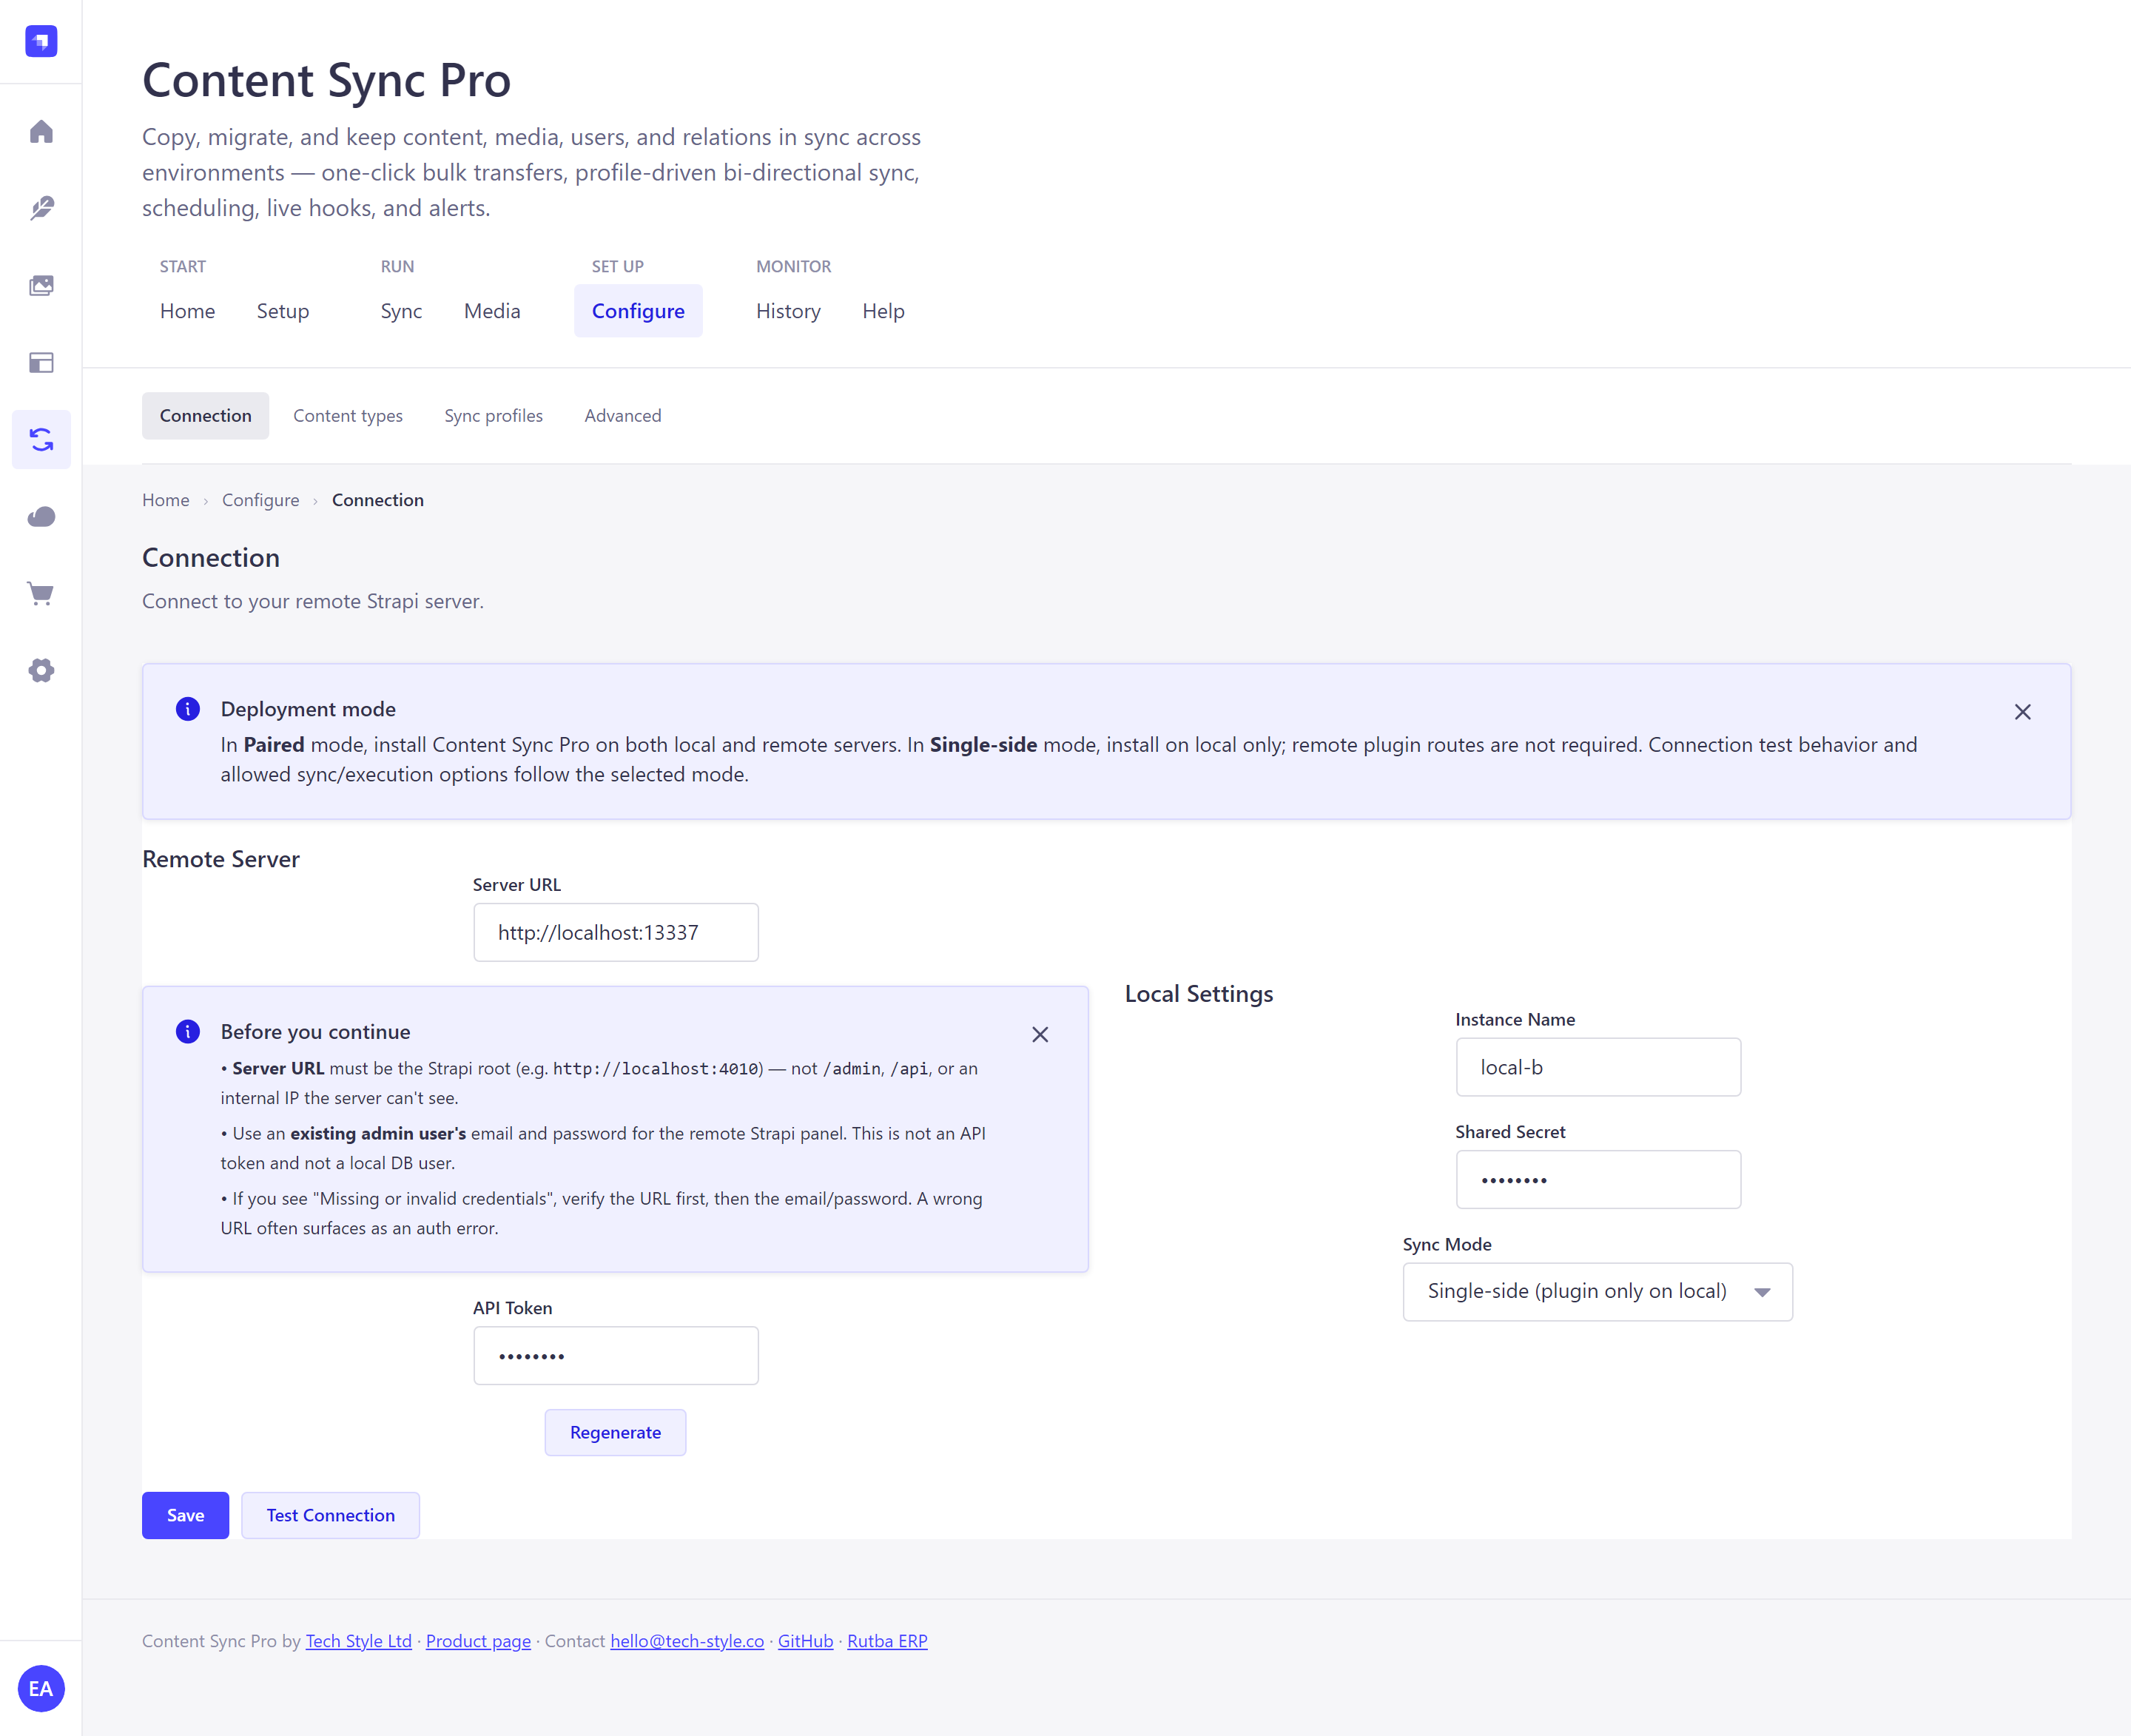Open the Marketplace cart icon
This screenshot has width=2131, height=1736.
point(41,594)
